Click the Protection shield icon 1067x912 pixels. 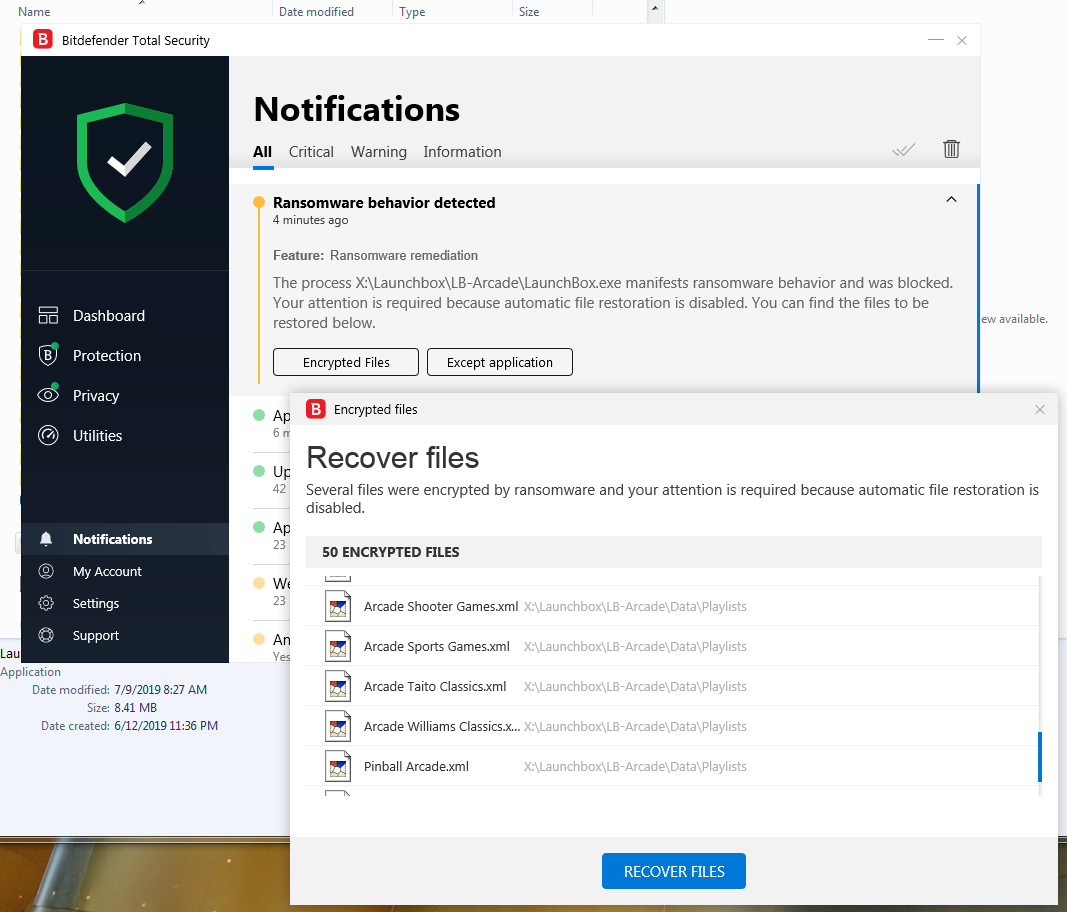point(48,355)
